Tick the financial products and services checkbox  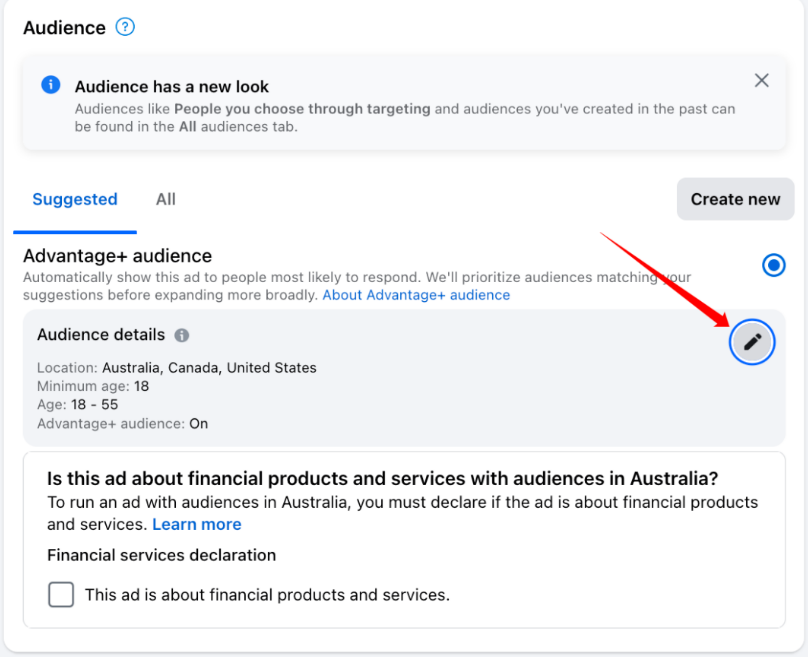[x=61, y=595]
